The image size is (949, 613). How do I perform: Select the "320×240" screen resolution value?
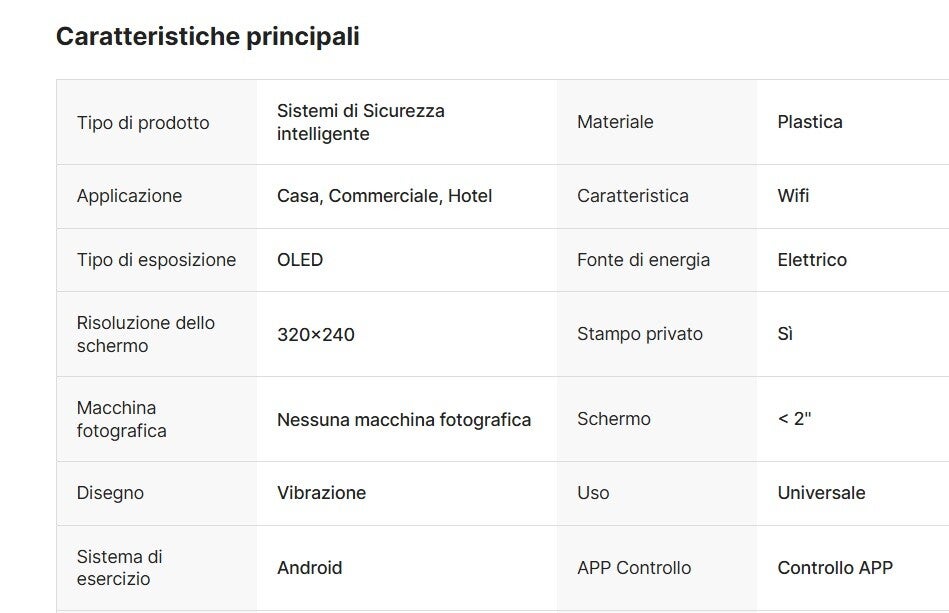(316, 334)
